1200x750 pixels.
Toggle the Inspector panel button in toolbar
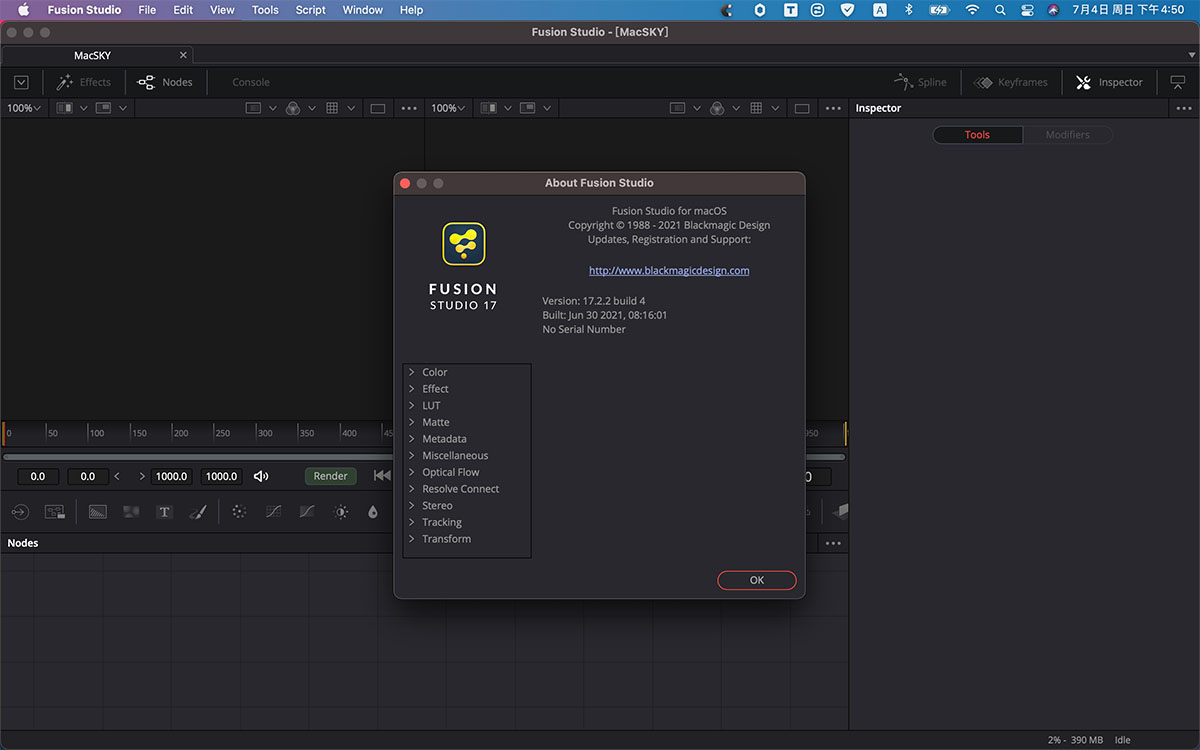point(1109,82)
